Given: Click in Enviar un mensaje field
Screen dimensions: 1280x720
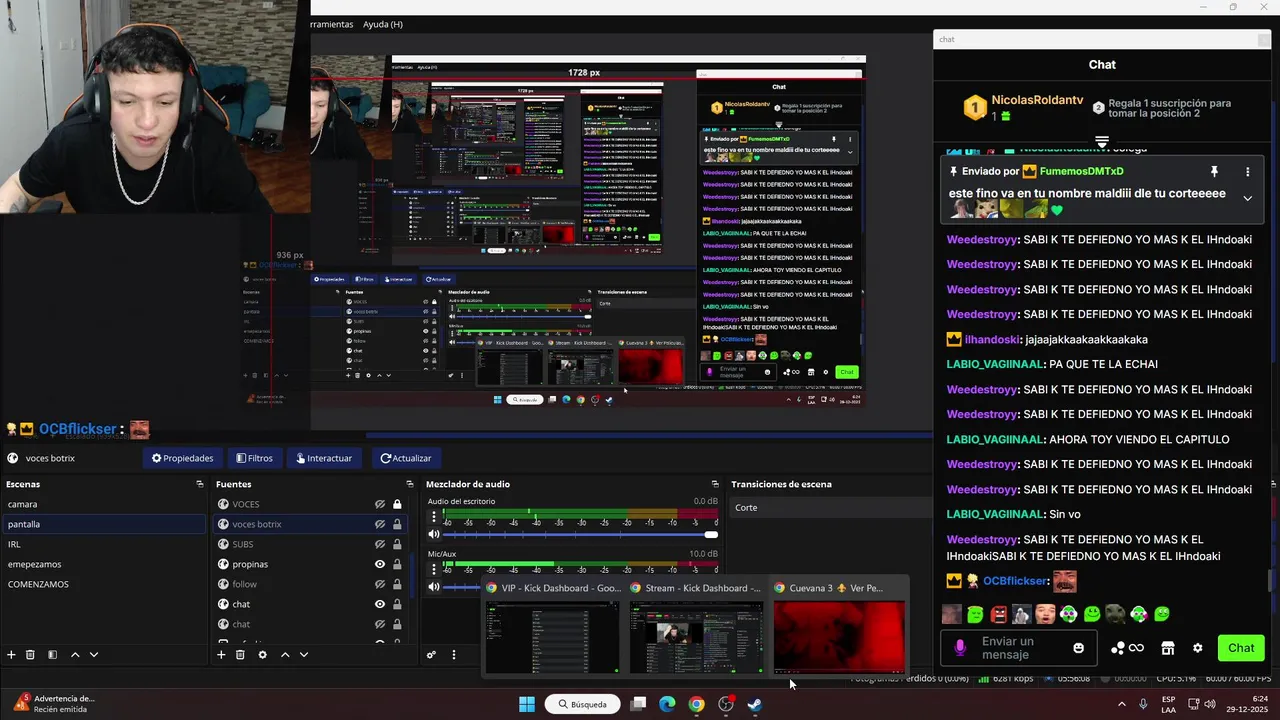Looking at the screenshot, I should 1018,648.
